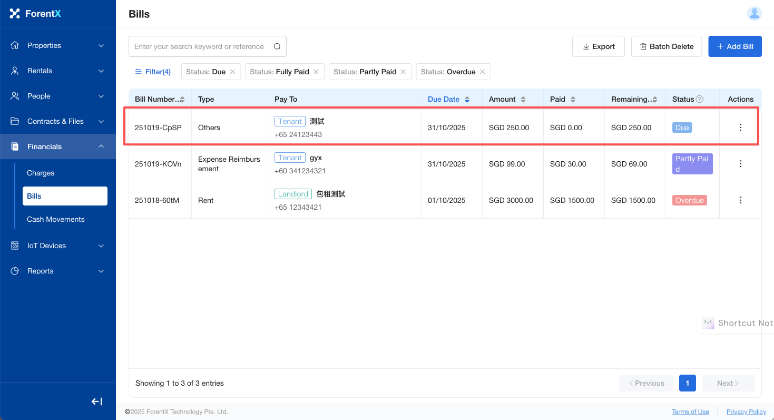Click the search magnifier icon

coord(277,46)
